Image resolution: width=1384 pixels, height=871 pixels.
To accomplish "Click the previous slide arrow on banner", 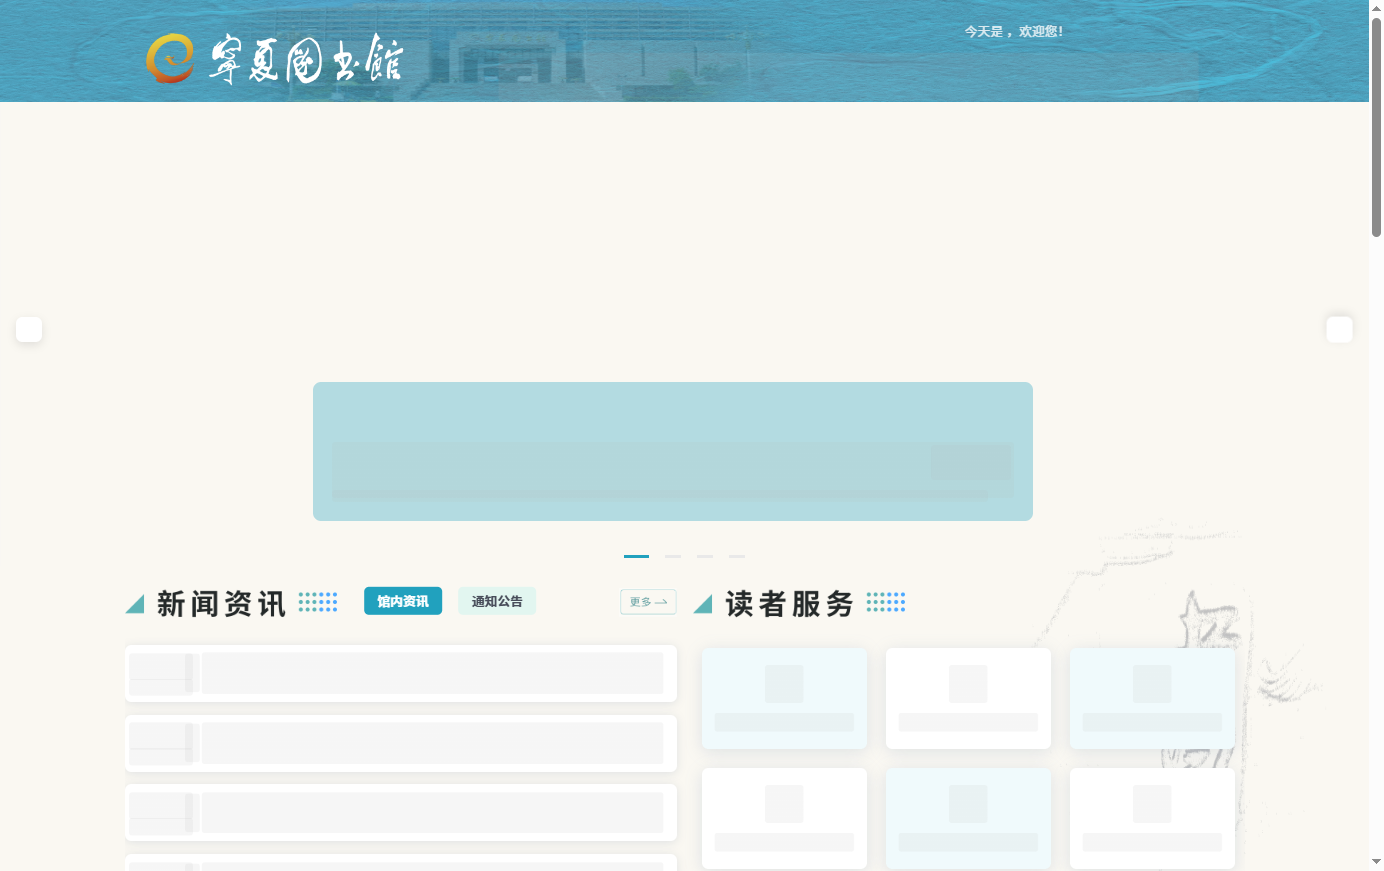I will (29, 329).
